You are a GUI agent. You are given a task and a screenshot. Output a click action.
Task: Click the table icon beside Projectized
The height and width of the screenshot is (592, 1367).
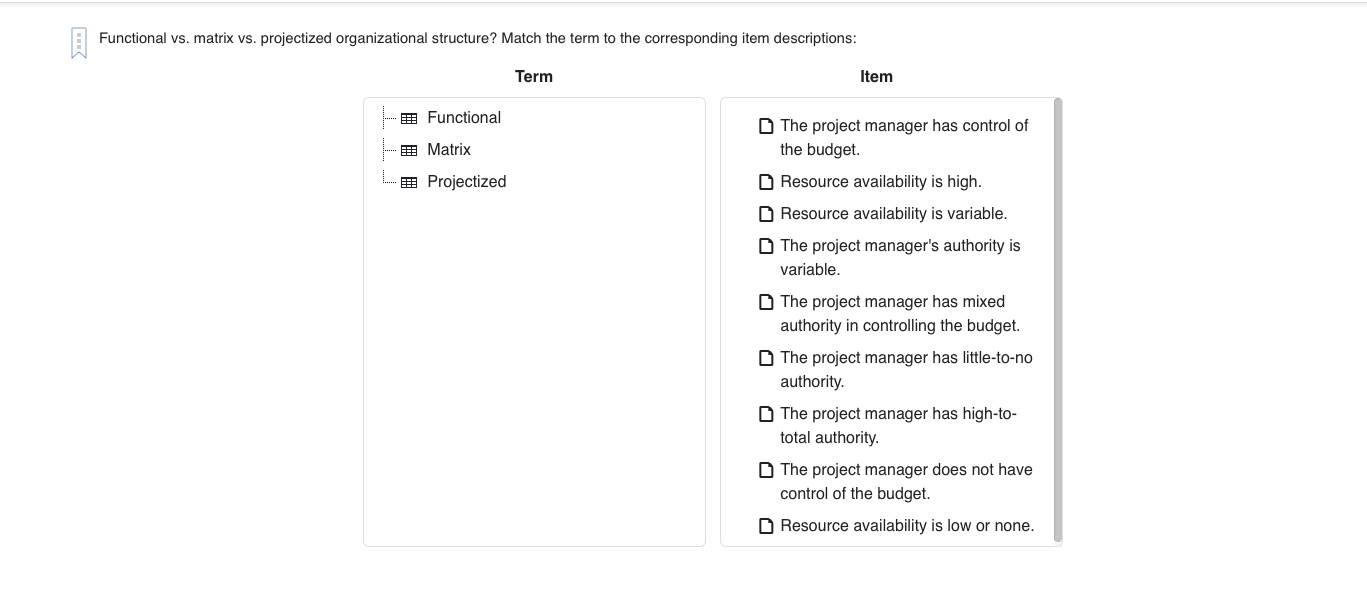(409, 181)
